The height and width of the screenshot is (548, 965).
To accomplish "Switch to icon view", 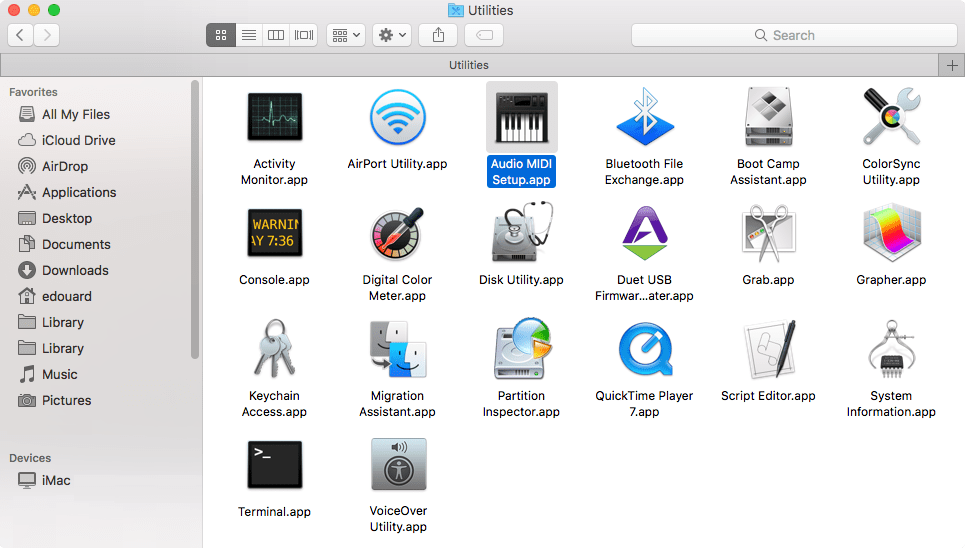I will click(x=221, y=35).
